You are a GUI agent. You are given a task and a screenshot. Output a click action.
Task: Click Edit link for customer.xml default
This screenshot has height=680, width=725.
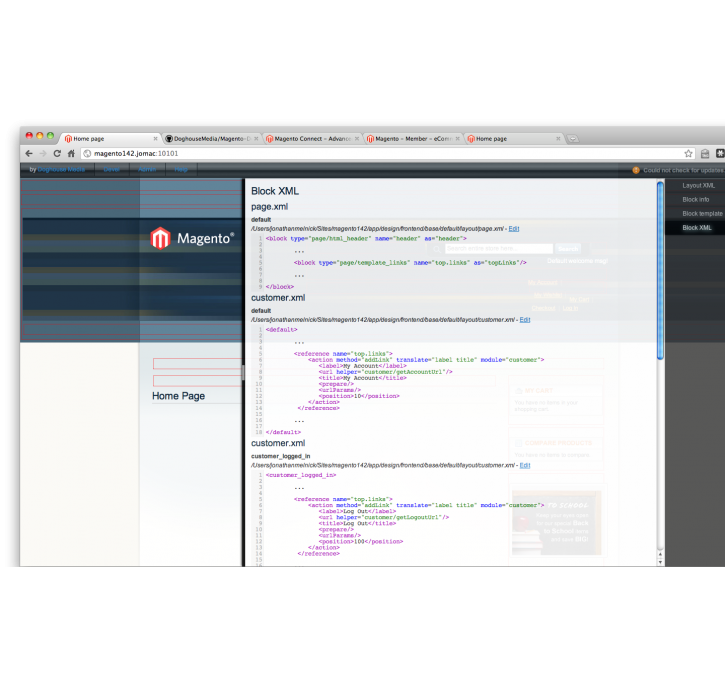pos(525,320)
